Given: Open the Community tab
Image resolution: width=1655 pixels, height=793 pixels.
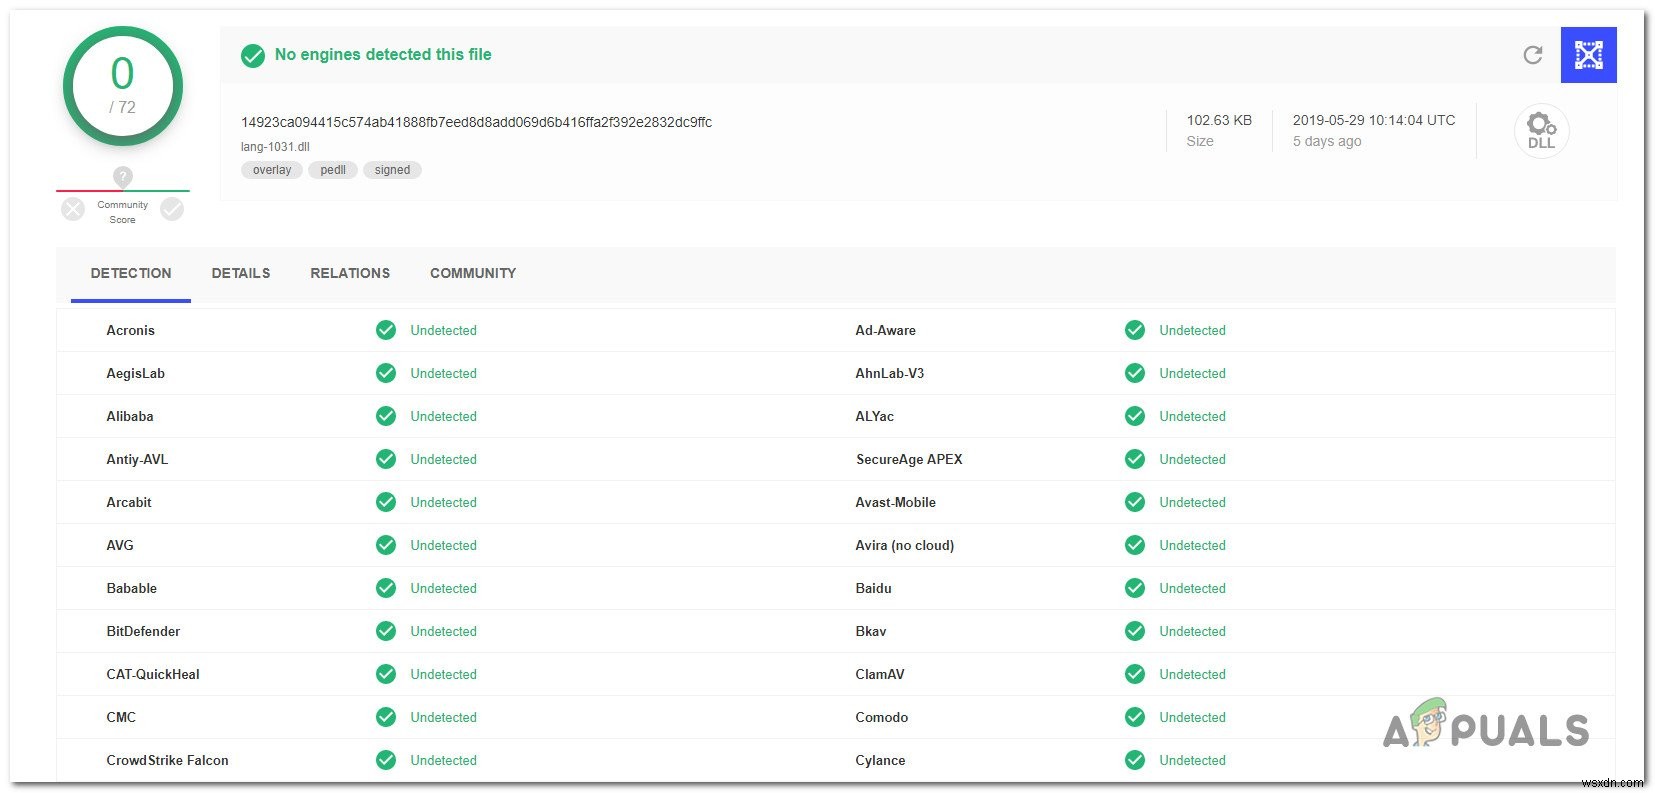Looking at the screenshot, I should (473, 273).
